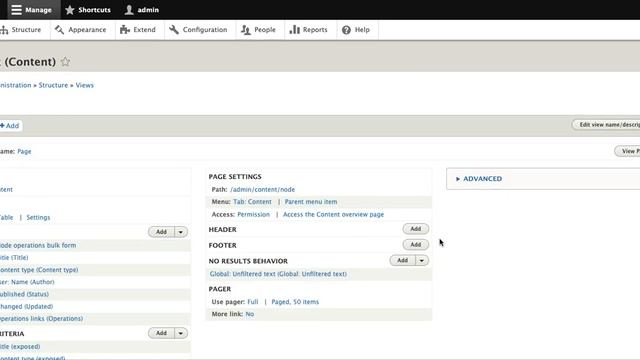Edit the /admin/content/node path
The height and width of the screenshot is (360, 640).
262,189
